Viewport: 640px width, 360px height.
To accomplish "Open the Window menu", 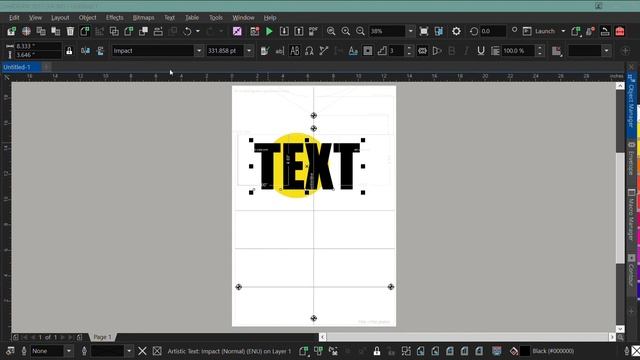I will tap(243, 18).
